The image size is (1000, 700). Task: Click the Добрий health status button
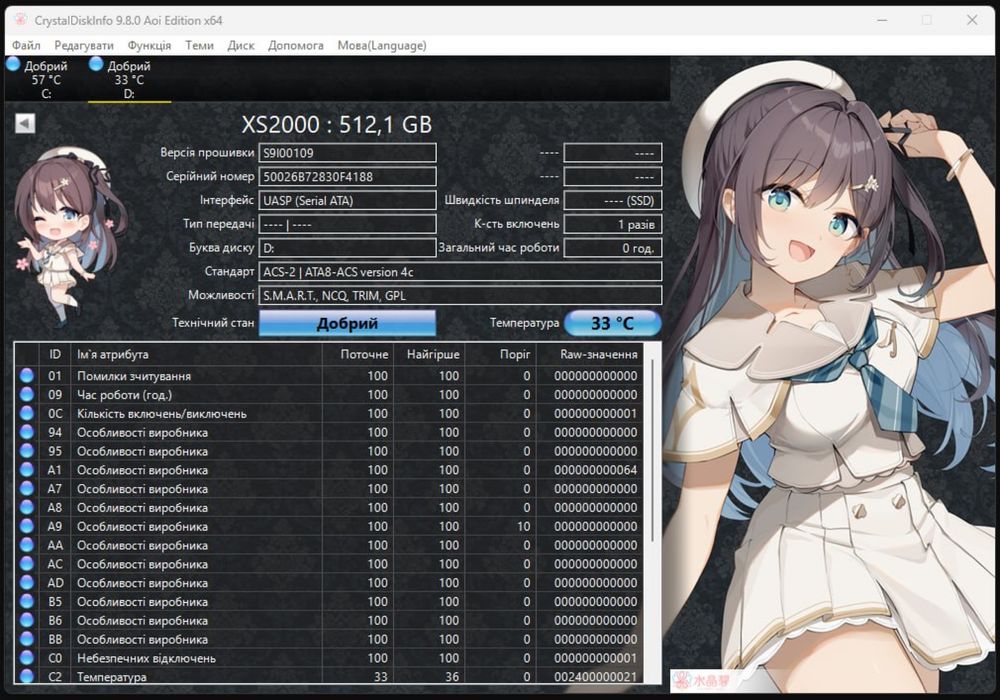coord(347,323)
